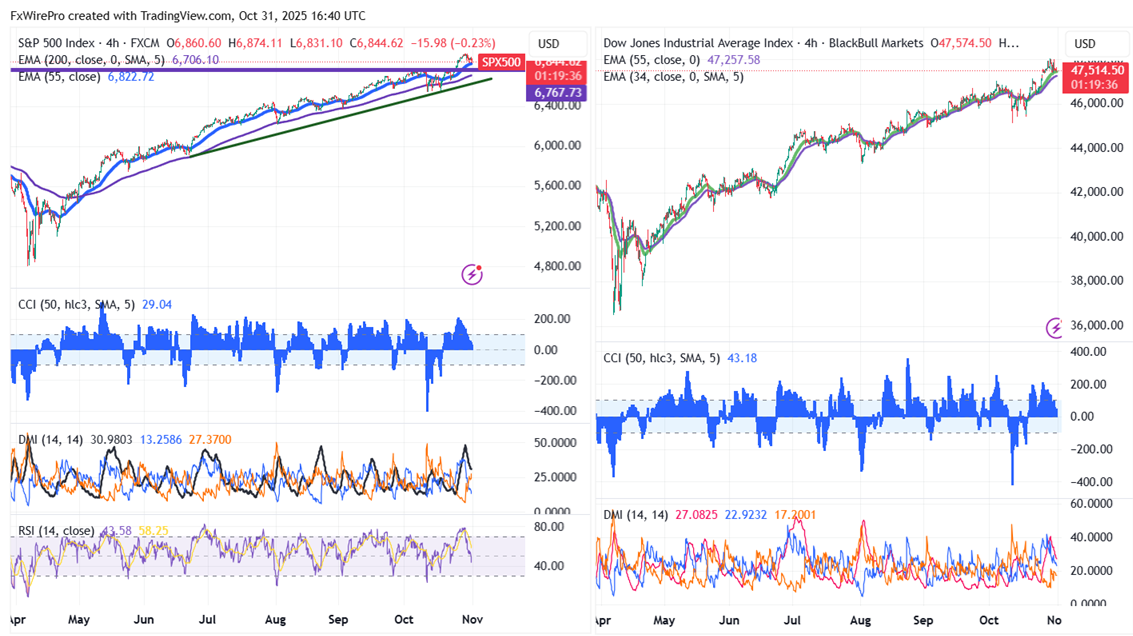Viewport: 1133px width, 636px height.
Task: Click the lightning icon on Dow Jones chart
Action: pyautogui.click(x=1054, y=328)
